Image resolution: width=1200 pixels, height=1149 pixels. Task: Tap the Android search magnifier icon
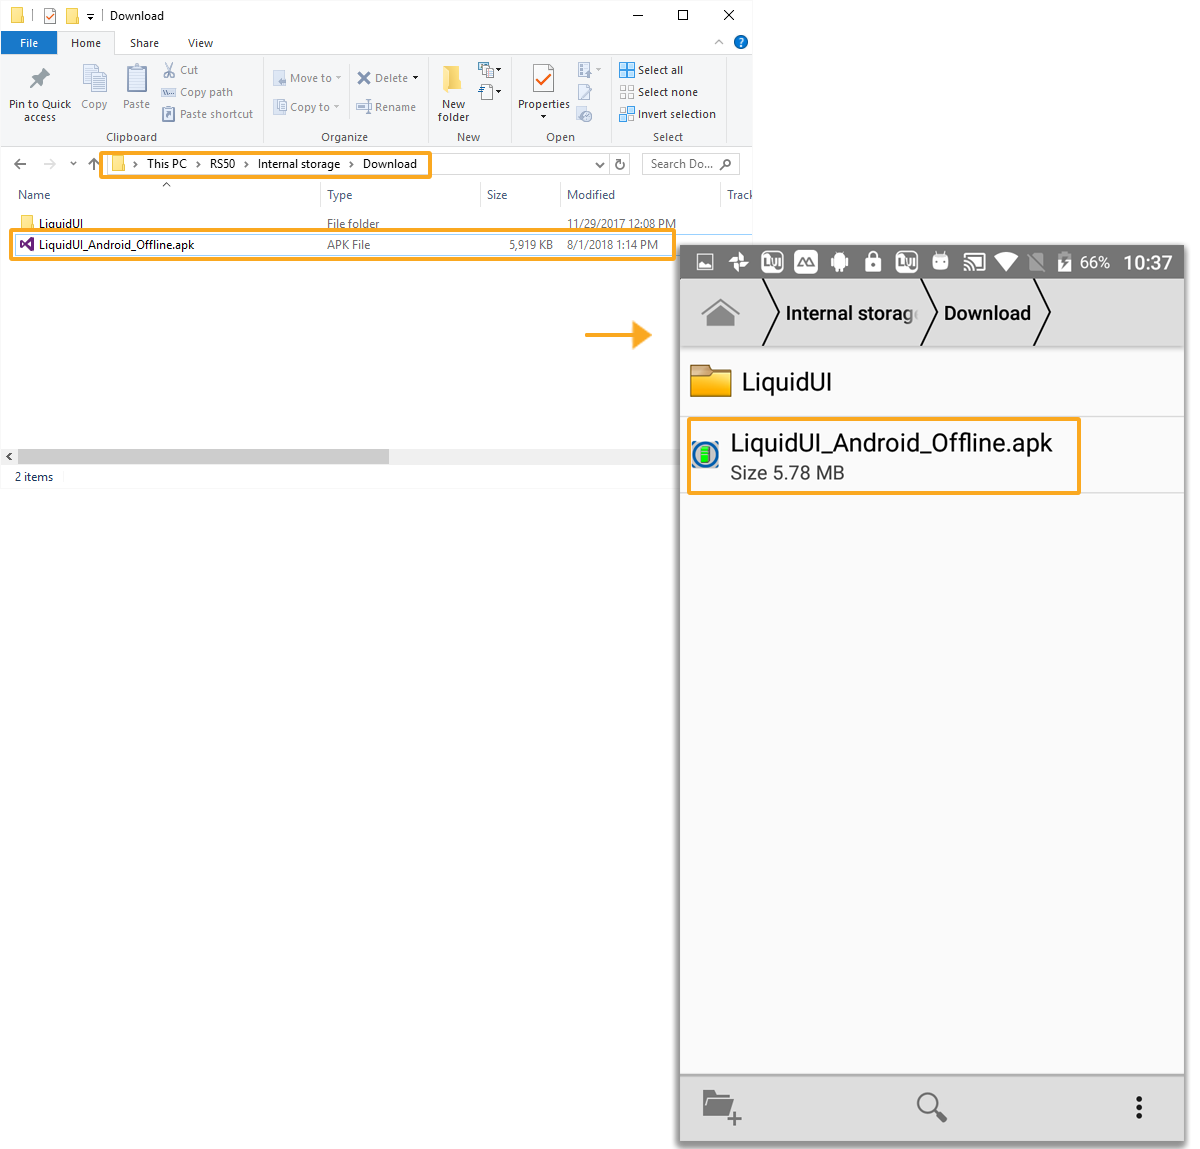(x=932, y=1107)
